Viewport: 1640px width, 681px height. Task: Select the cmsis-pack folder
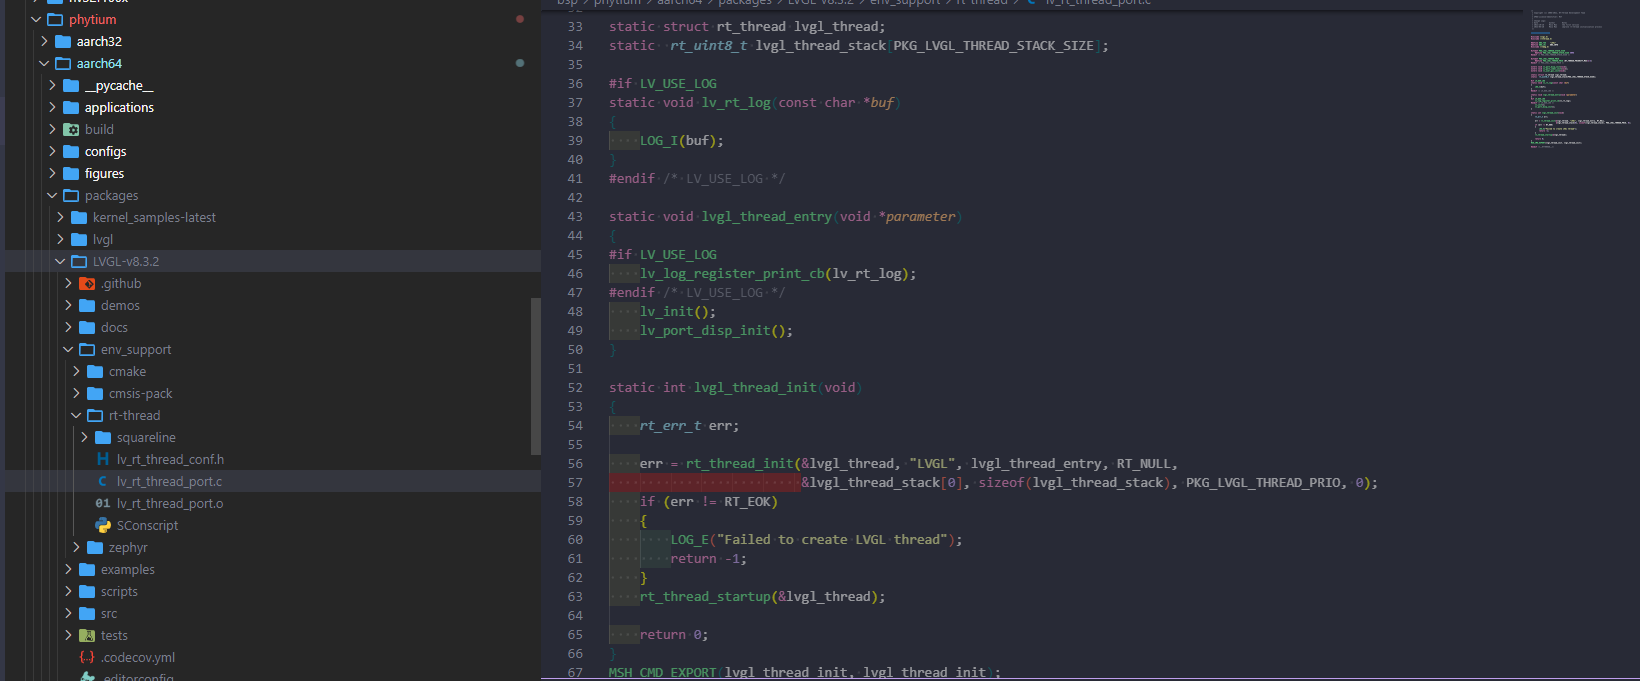(140, 394)
